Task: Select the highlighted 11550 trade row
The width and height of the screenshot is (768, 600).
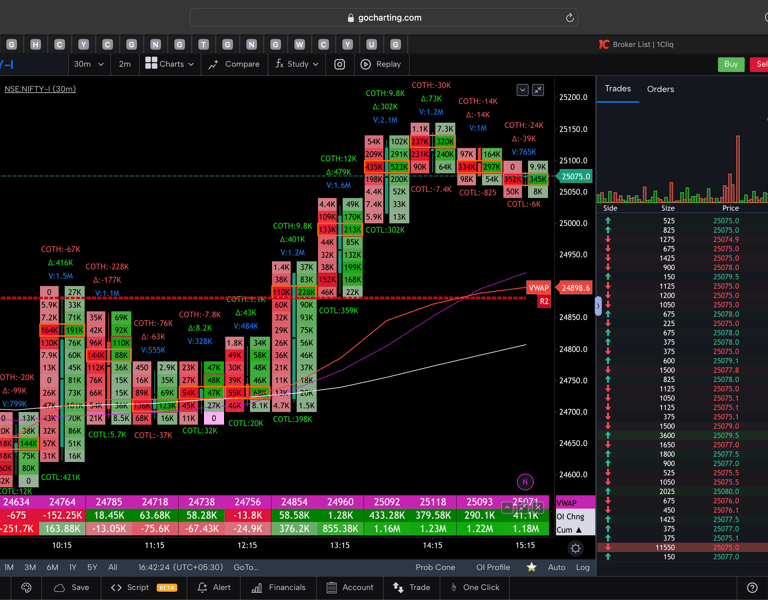Action: [682, 548]
